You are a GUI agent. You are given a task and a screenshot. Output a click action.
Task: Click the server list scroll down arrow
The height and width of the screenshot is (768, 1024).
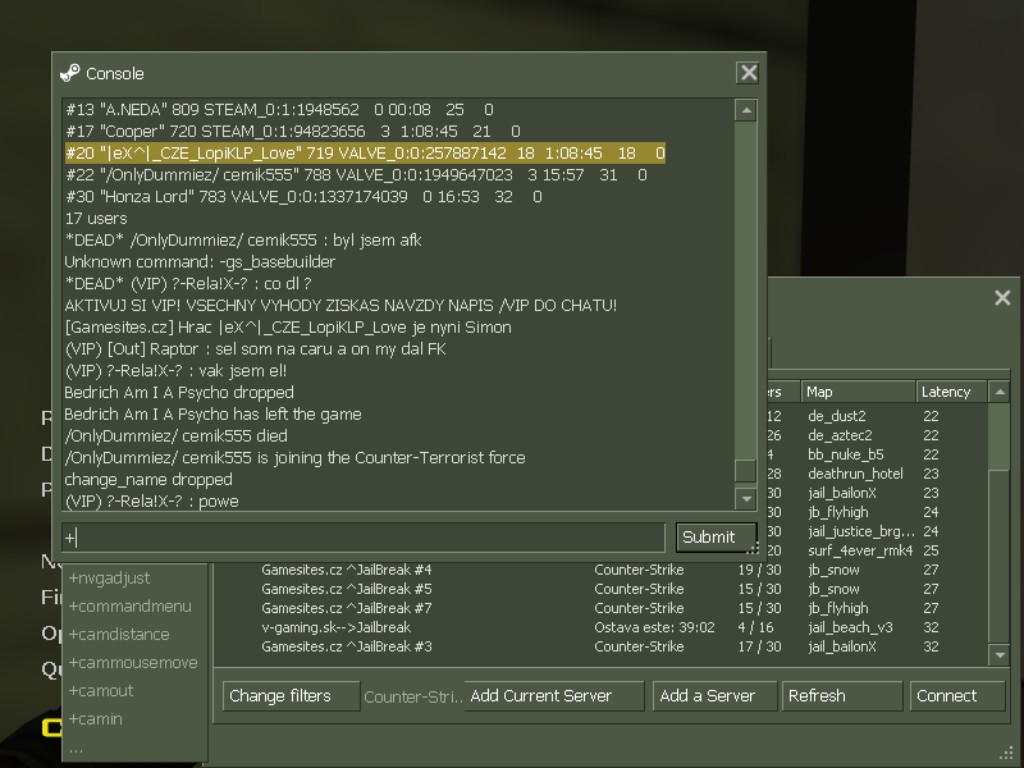(1000, 654)
